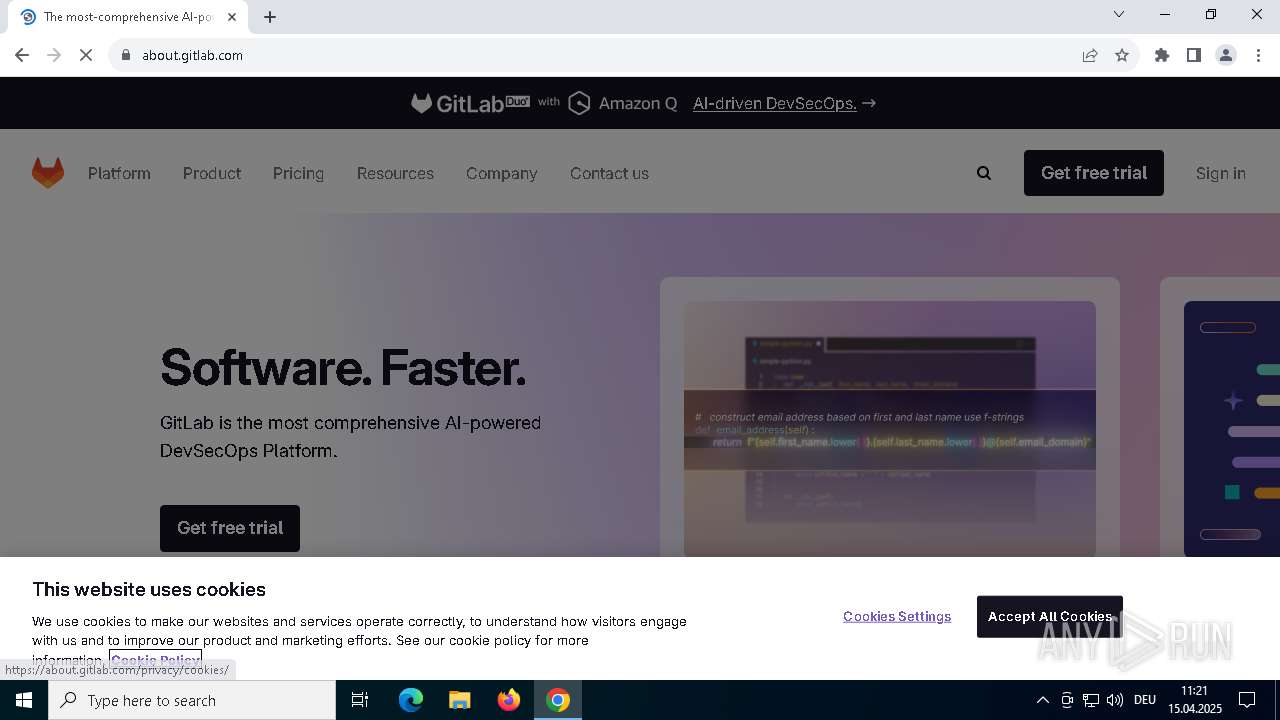Bookmark this page star icon
The width and height of the screenshot is (1280, 720).
[x=1122, y=55]
